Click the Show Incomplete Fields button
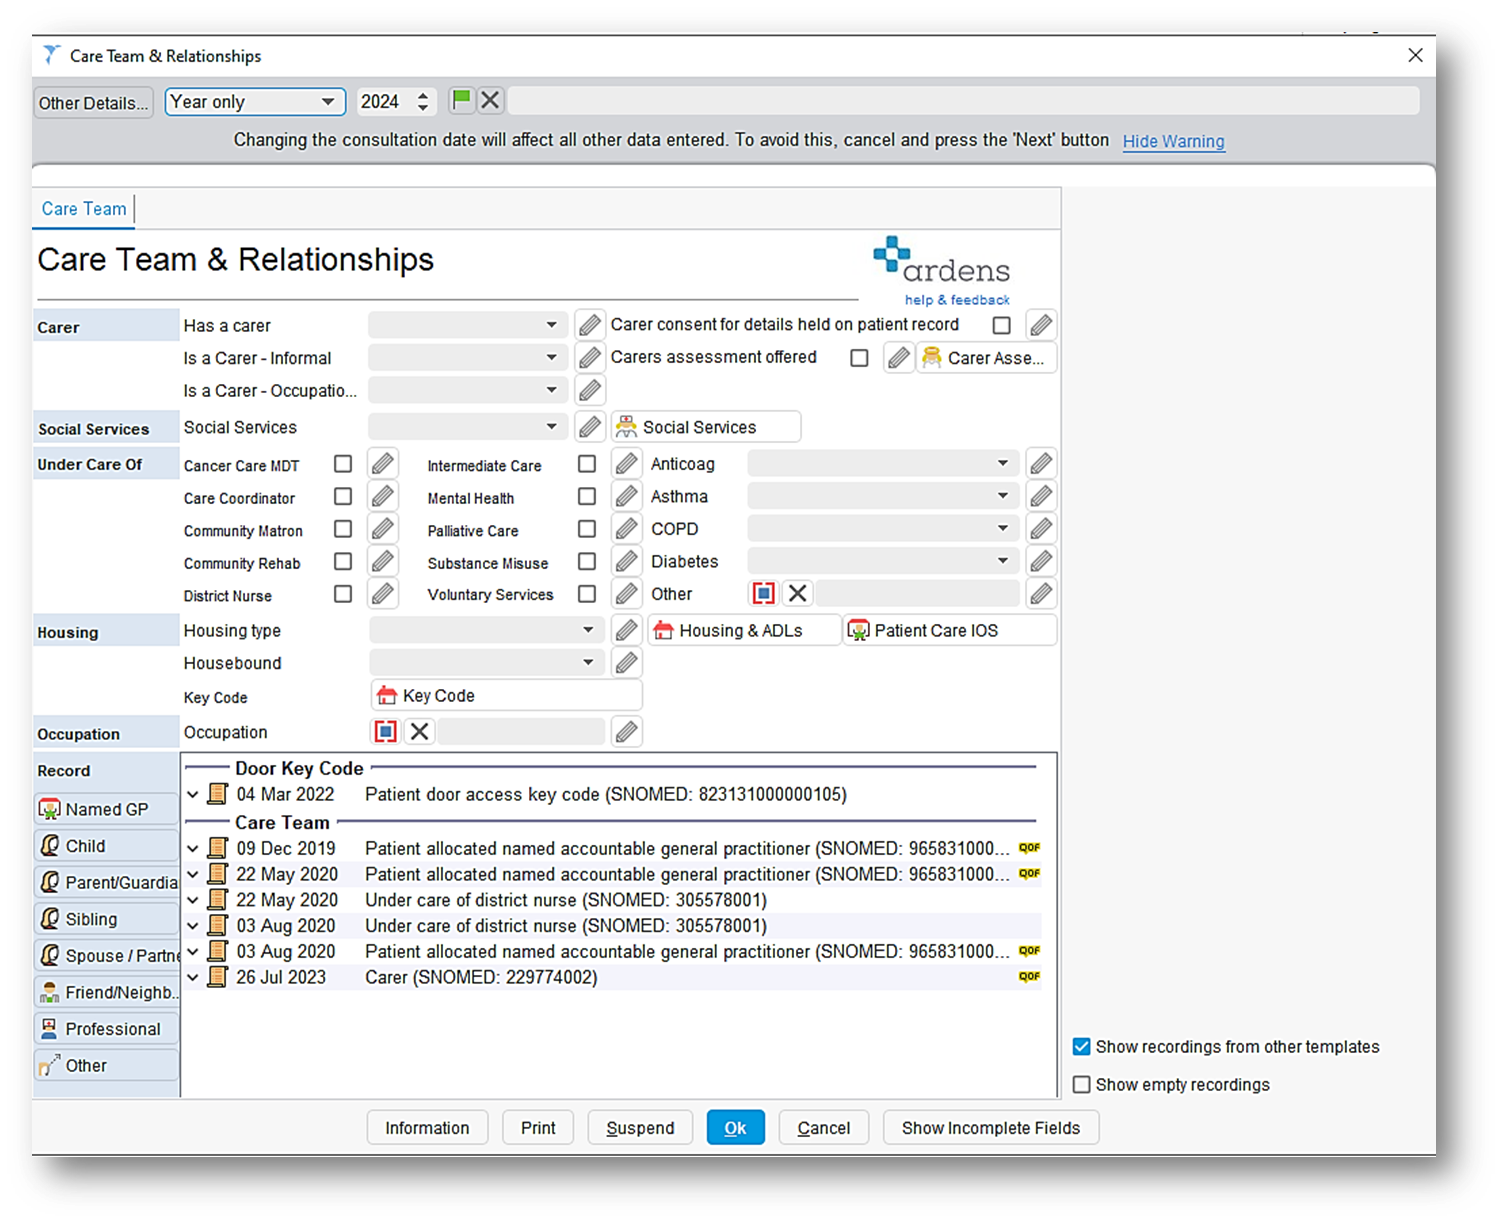 tap(991, 1128)
